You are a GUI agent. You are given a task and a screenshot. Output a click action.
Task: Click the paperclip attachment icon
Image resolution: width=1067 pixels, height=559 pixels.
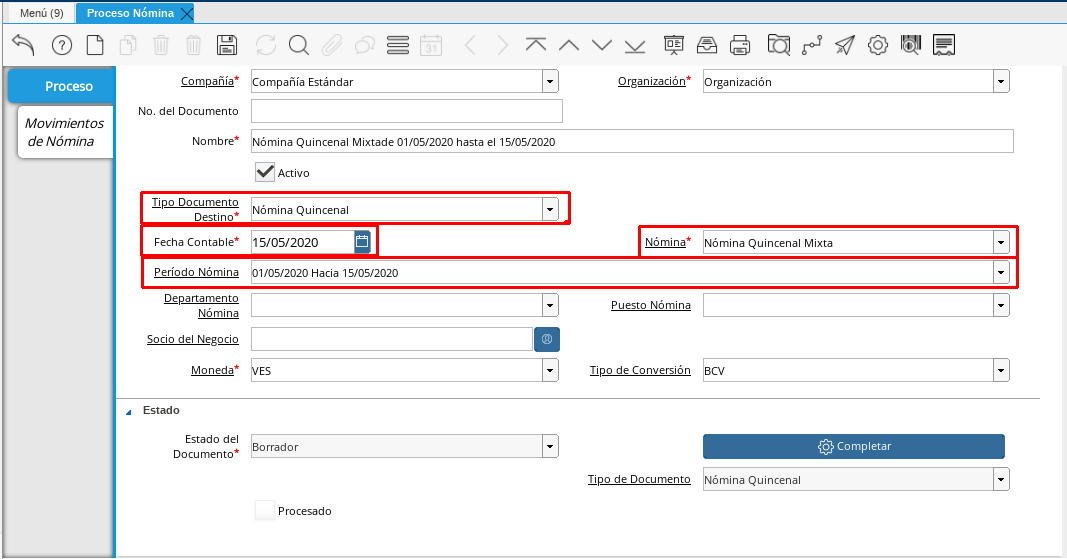click(x=331, y=45)
